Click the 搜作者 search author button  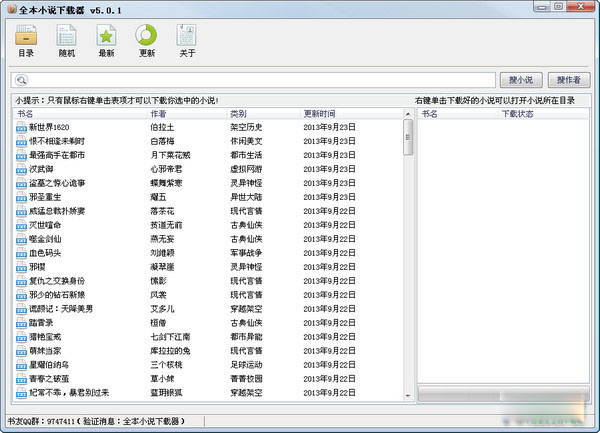point(569,80)
